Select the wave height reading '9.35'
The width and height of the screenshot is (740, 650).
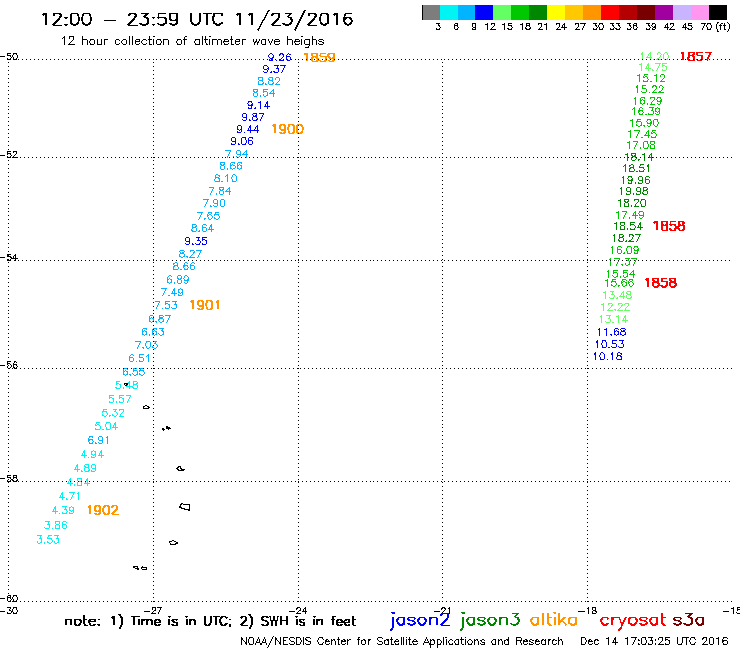click(x=196, y=241)
